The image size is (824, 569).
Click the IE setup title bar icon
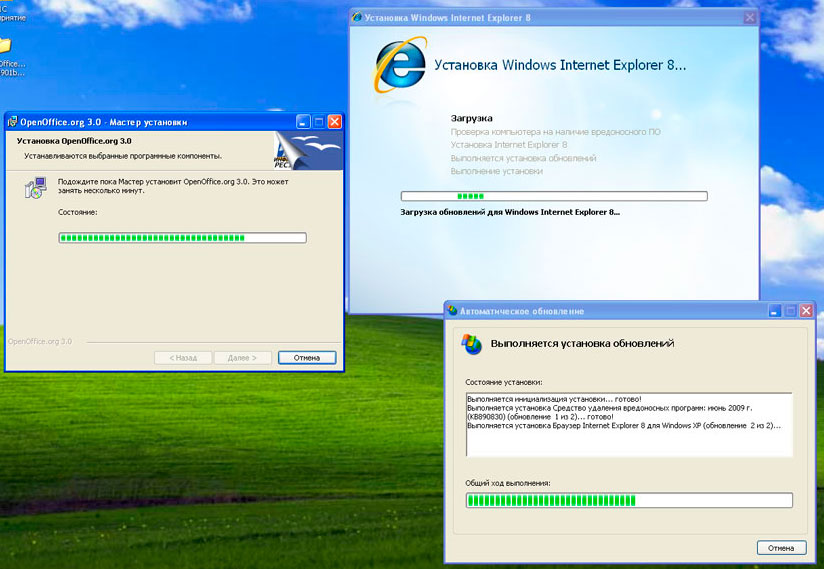pos(357,17)
